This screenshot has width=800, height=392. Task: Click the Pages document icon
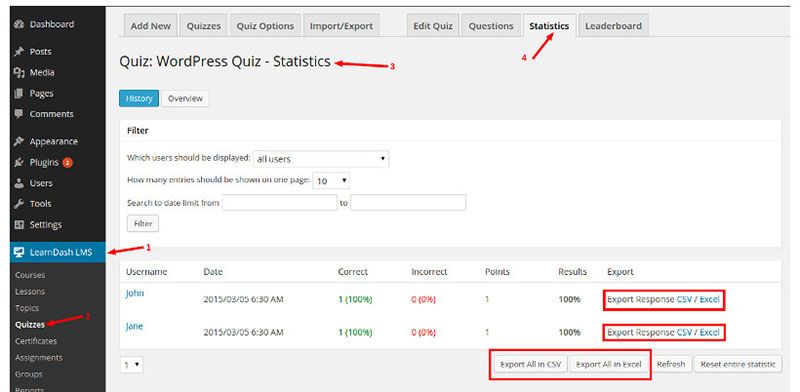coord(19,93)
